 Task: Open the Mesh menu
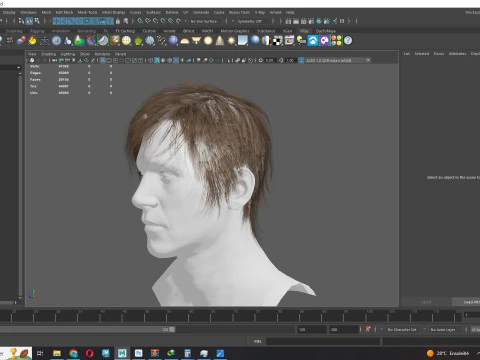46,12
